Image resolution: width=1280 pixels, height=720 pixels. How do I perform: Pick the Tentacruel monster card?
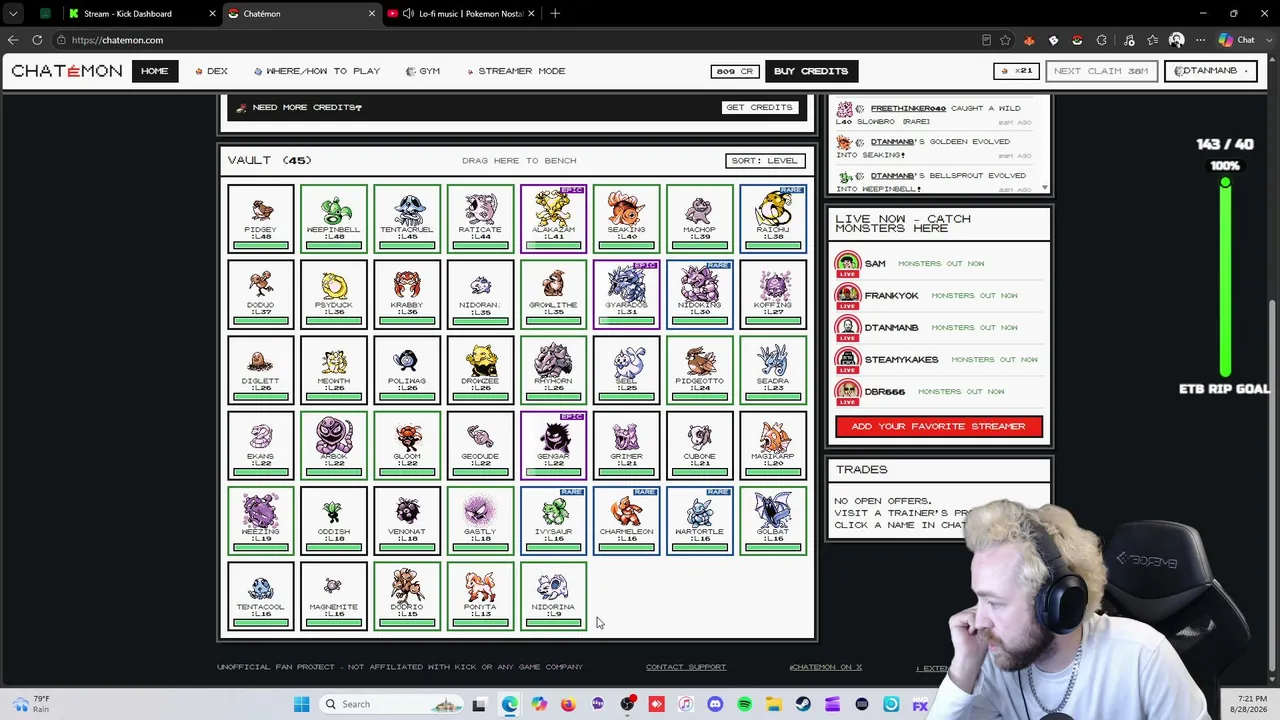point(407,218)
